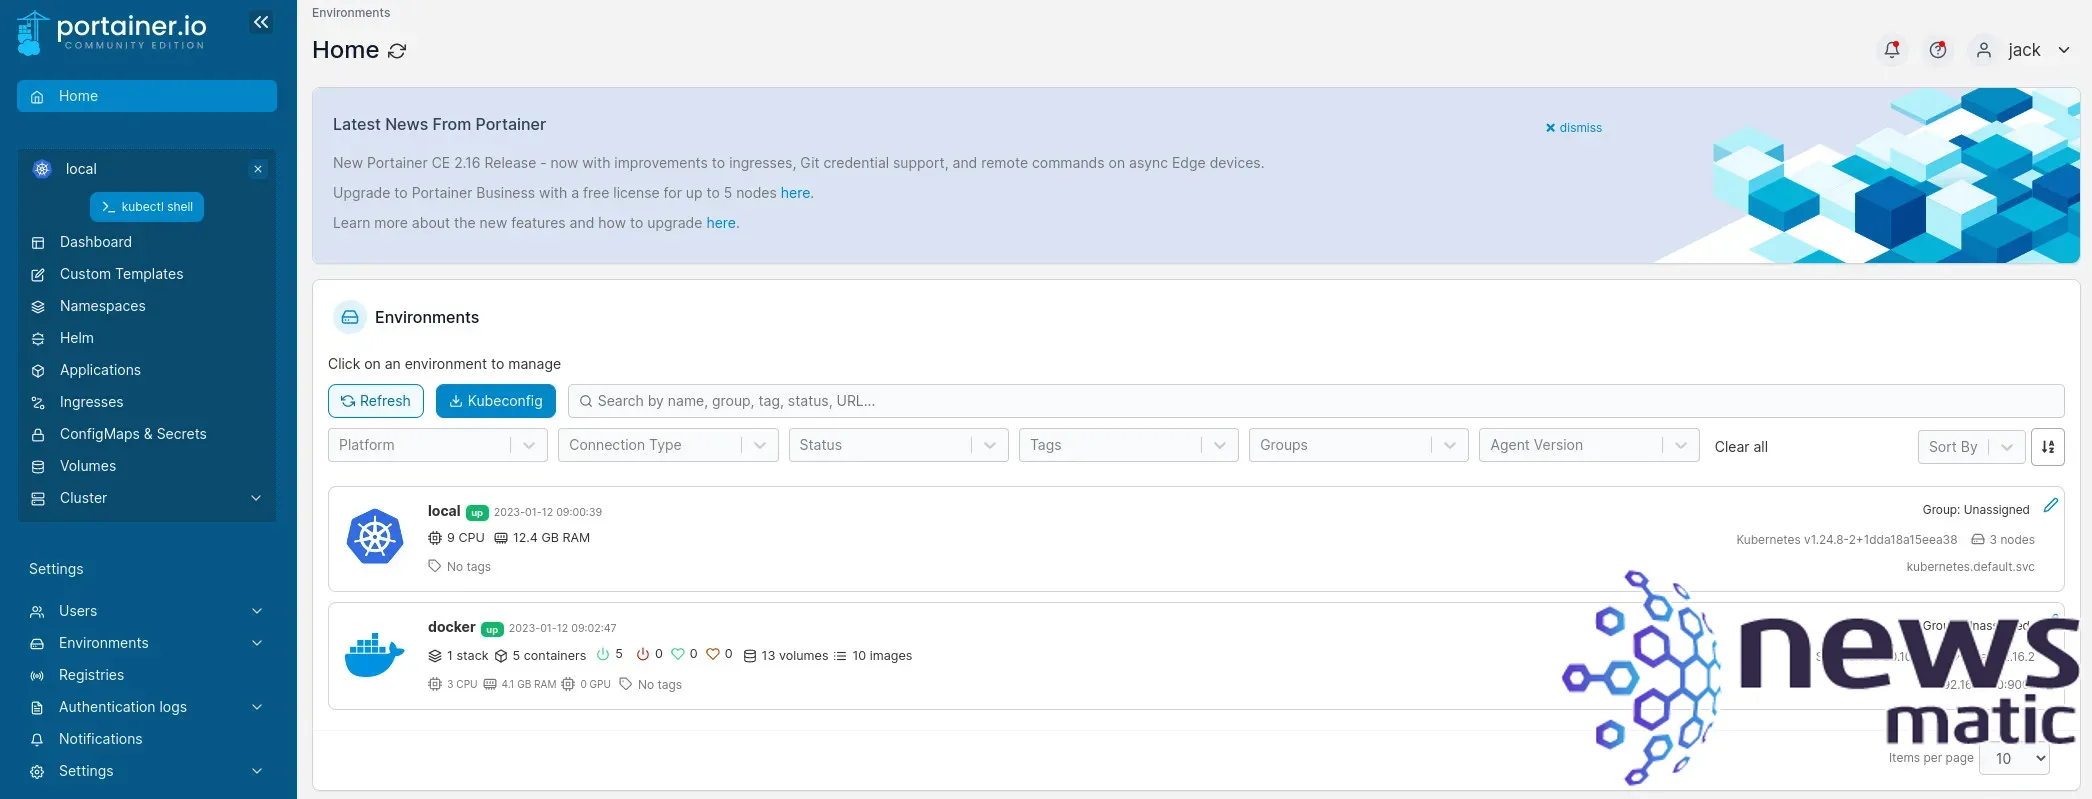Open the Agent Version filter dropdown
The image size is (2092, 799).
[x=1589, y=445]
